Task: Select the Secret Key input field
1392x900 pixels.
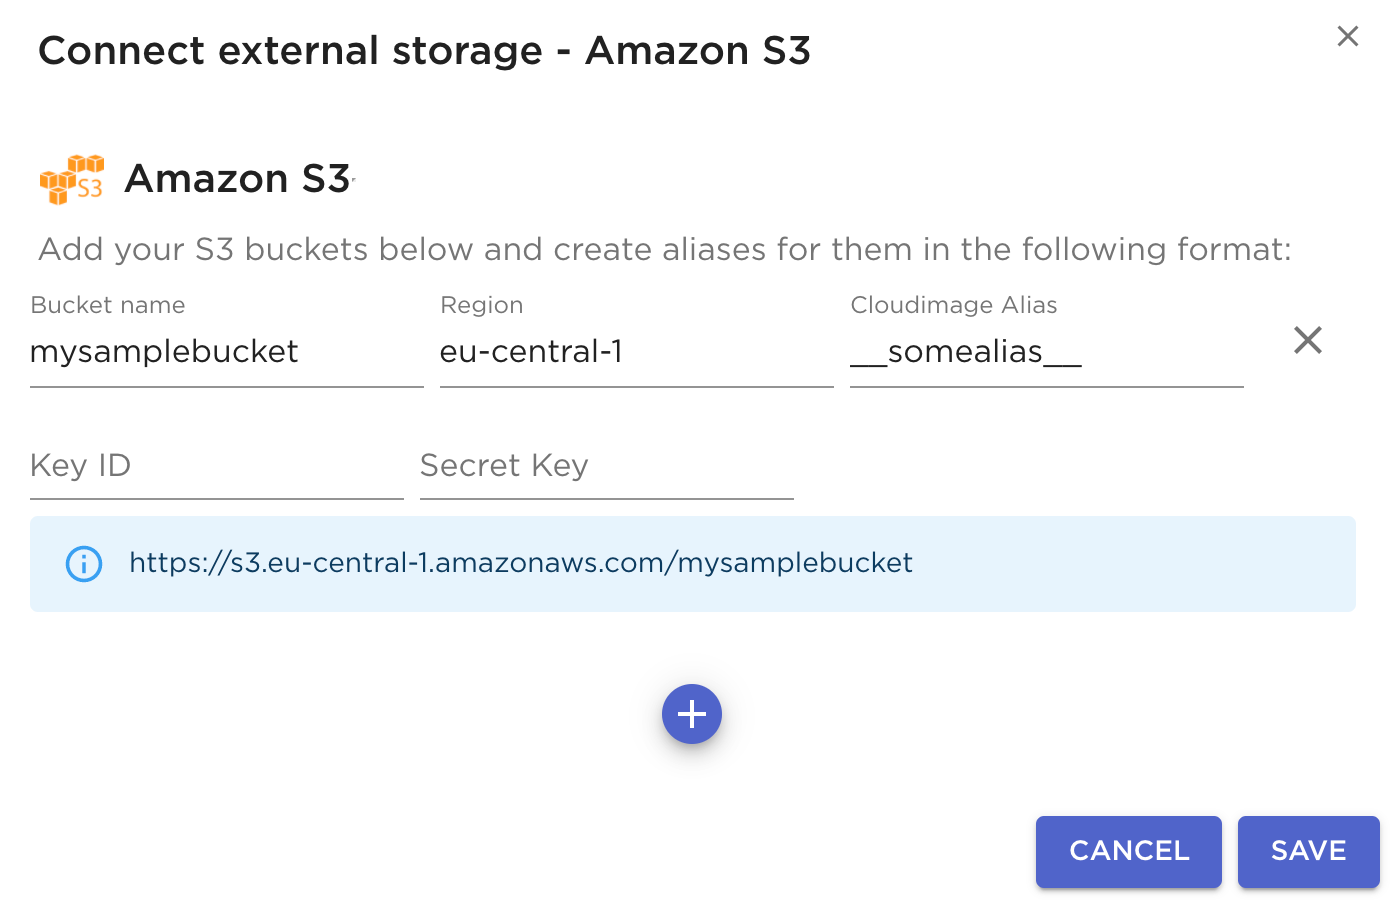Action: coord(606,466)
